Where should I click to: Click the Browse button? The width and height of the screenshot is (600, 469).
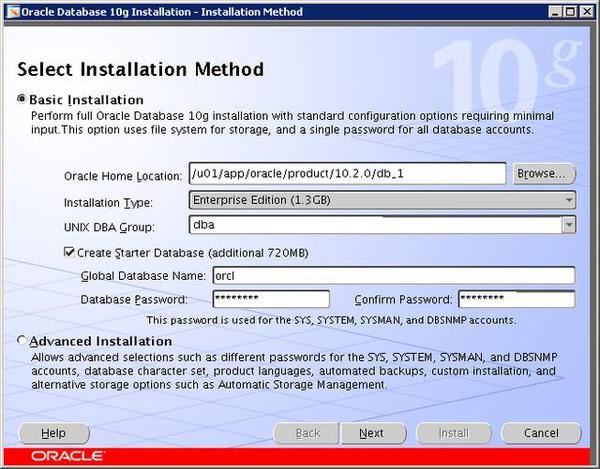click(x=544, y=174)
